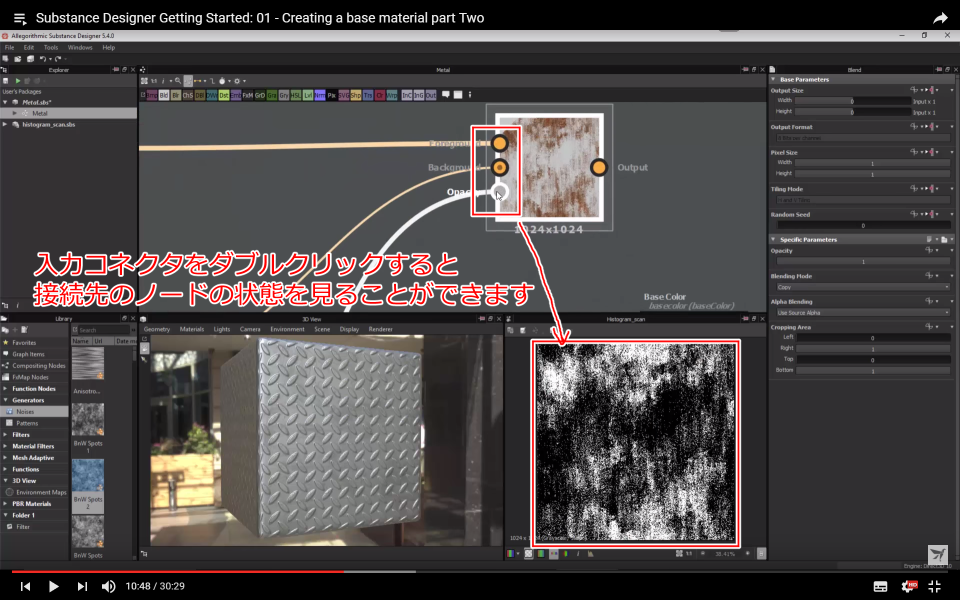
Task: Click the Output Size Width slider
Action: pos(853,101)
